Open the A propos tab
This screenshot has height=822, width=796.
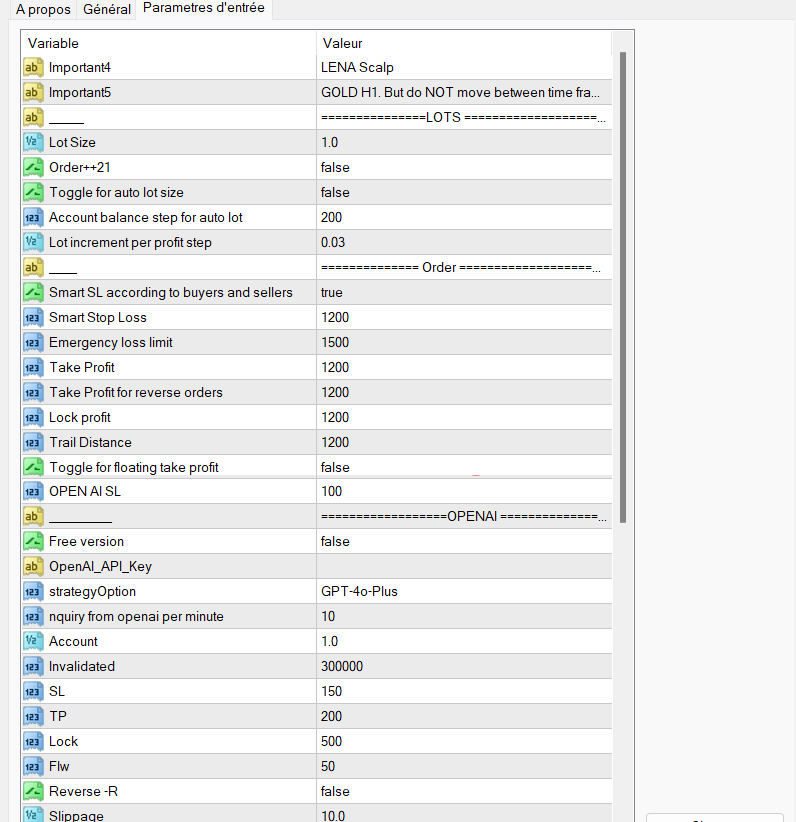tap(43, 10)
